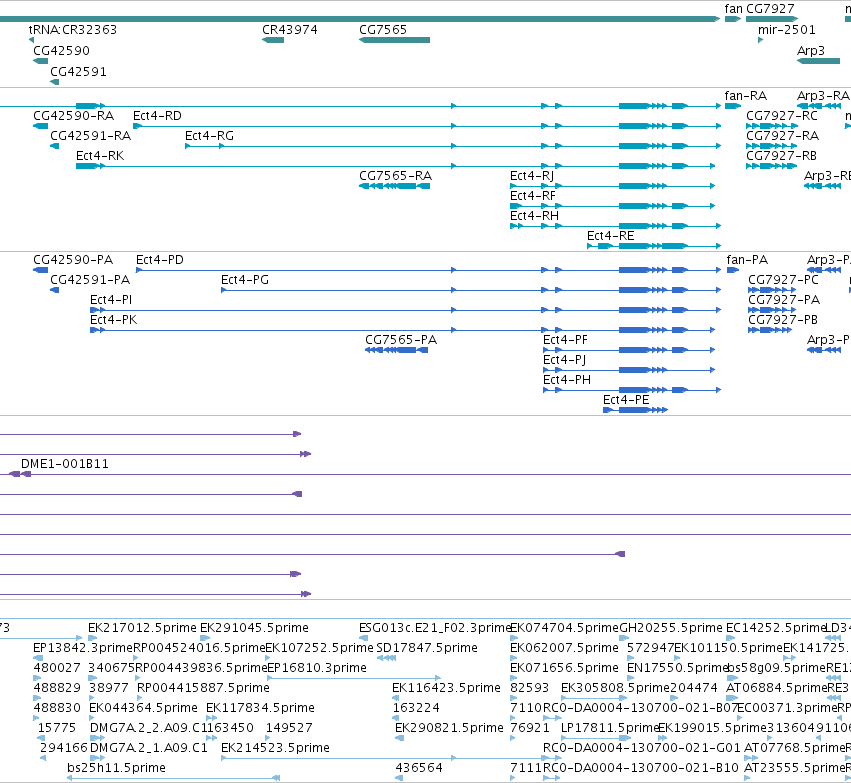Screen dimensions: 851x783
Task: Select protein Ect4-PE label
Action: tap(626, 400)
